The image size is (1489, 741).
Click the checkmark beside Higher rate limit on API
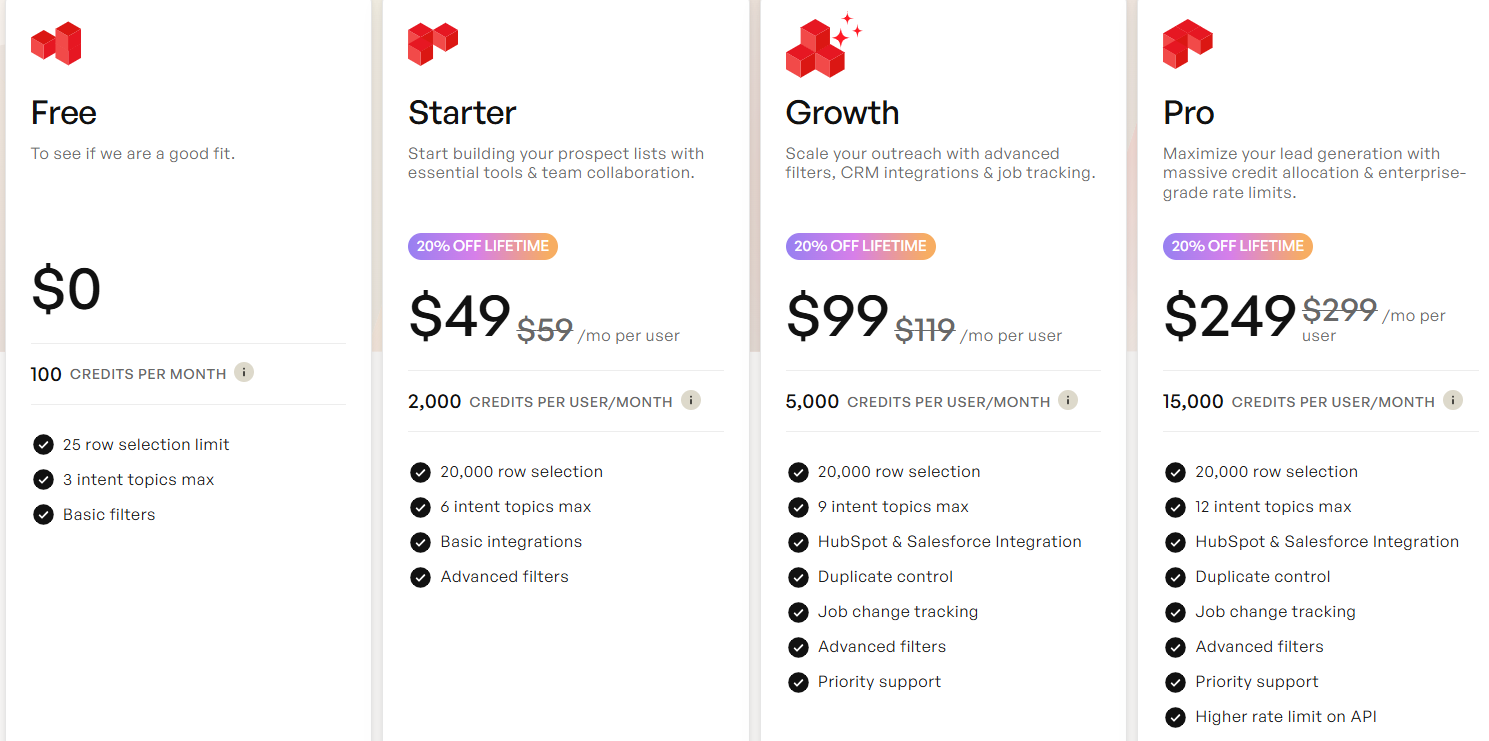(1175, 717)
